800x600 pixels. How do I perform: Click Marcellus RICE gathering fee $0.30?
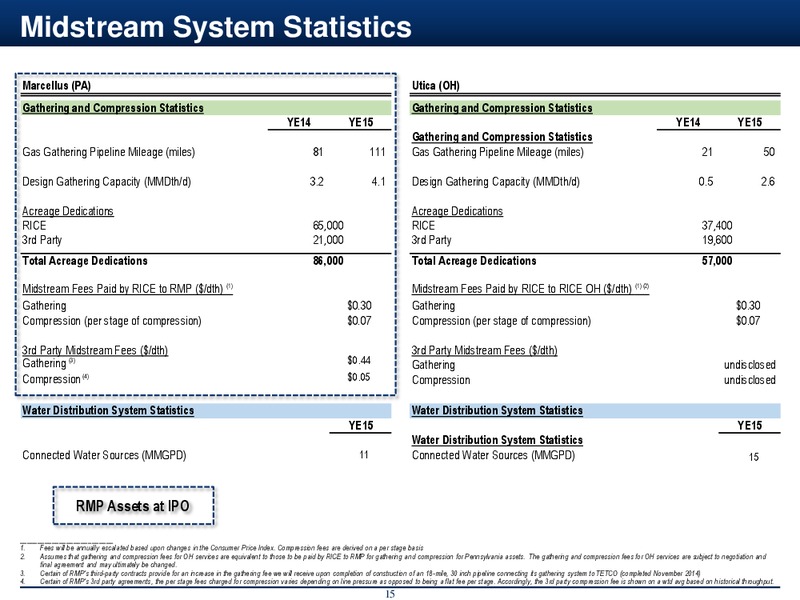[x=359, y=306]
